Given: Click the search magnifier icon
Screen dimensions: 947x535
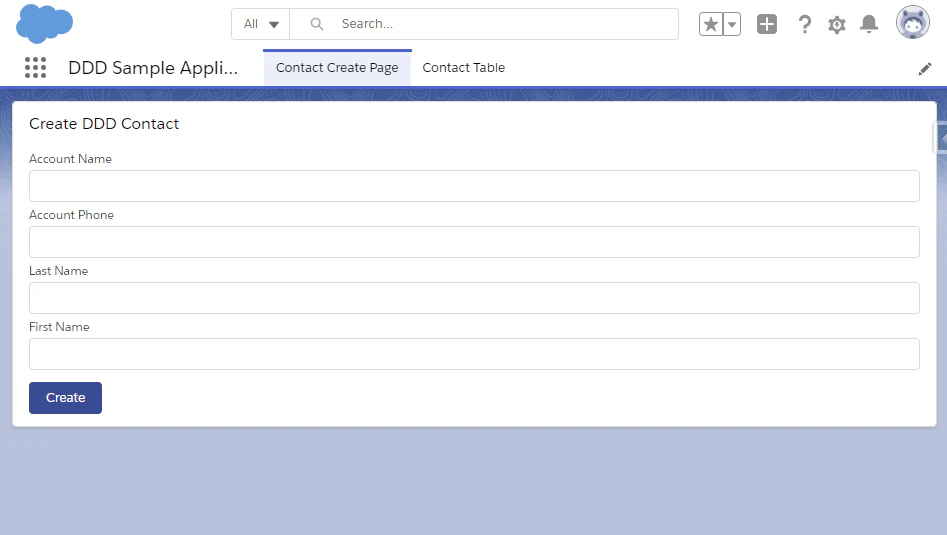Looking at the screenshot, I should coord(316,24).
